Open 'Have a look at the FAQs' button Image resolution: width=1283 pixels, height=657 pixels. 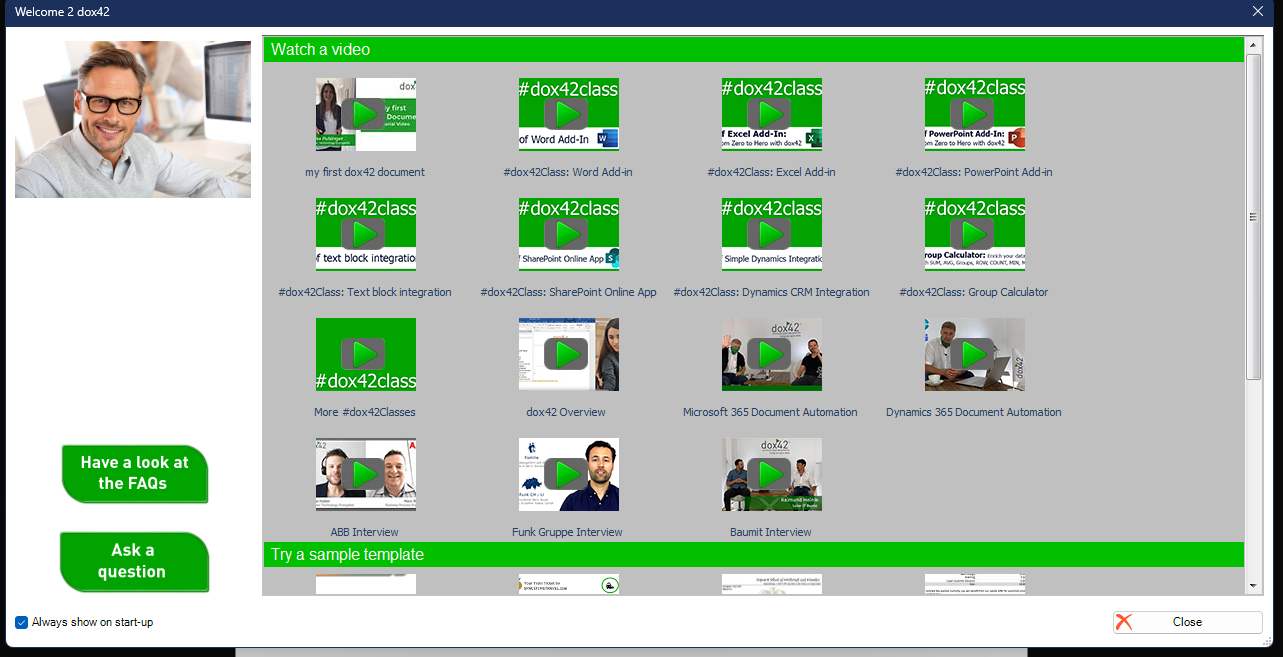click(x=134, y=473)
